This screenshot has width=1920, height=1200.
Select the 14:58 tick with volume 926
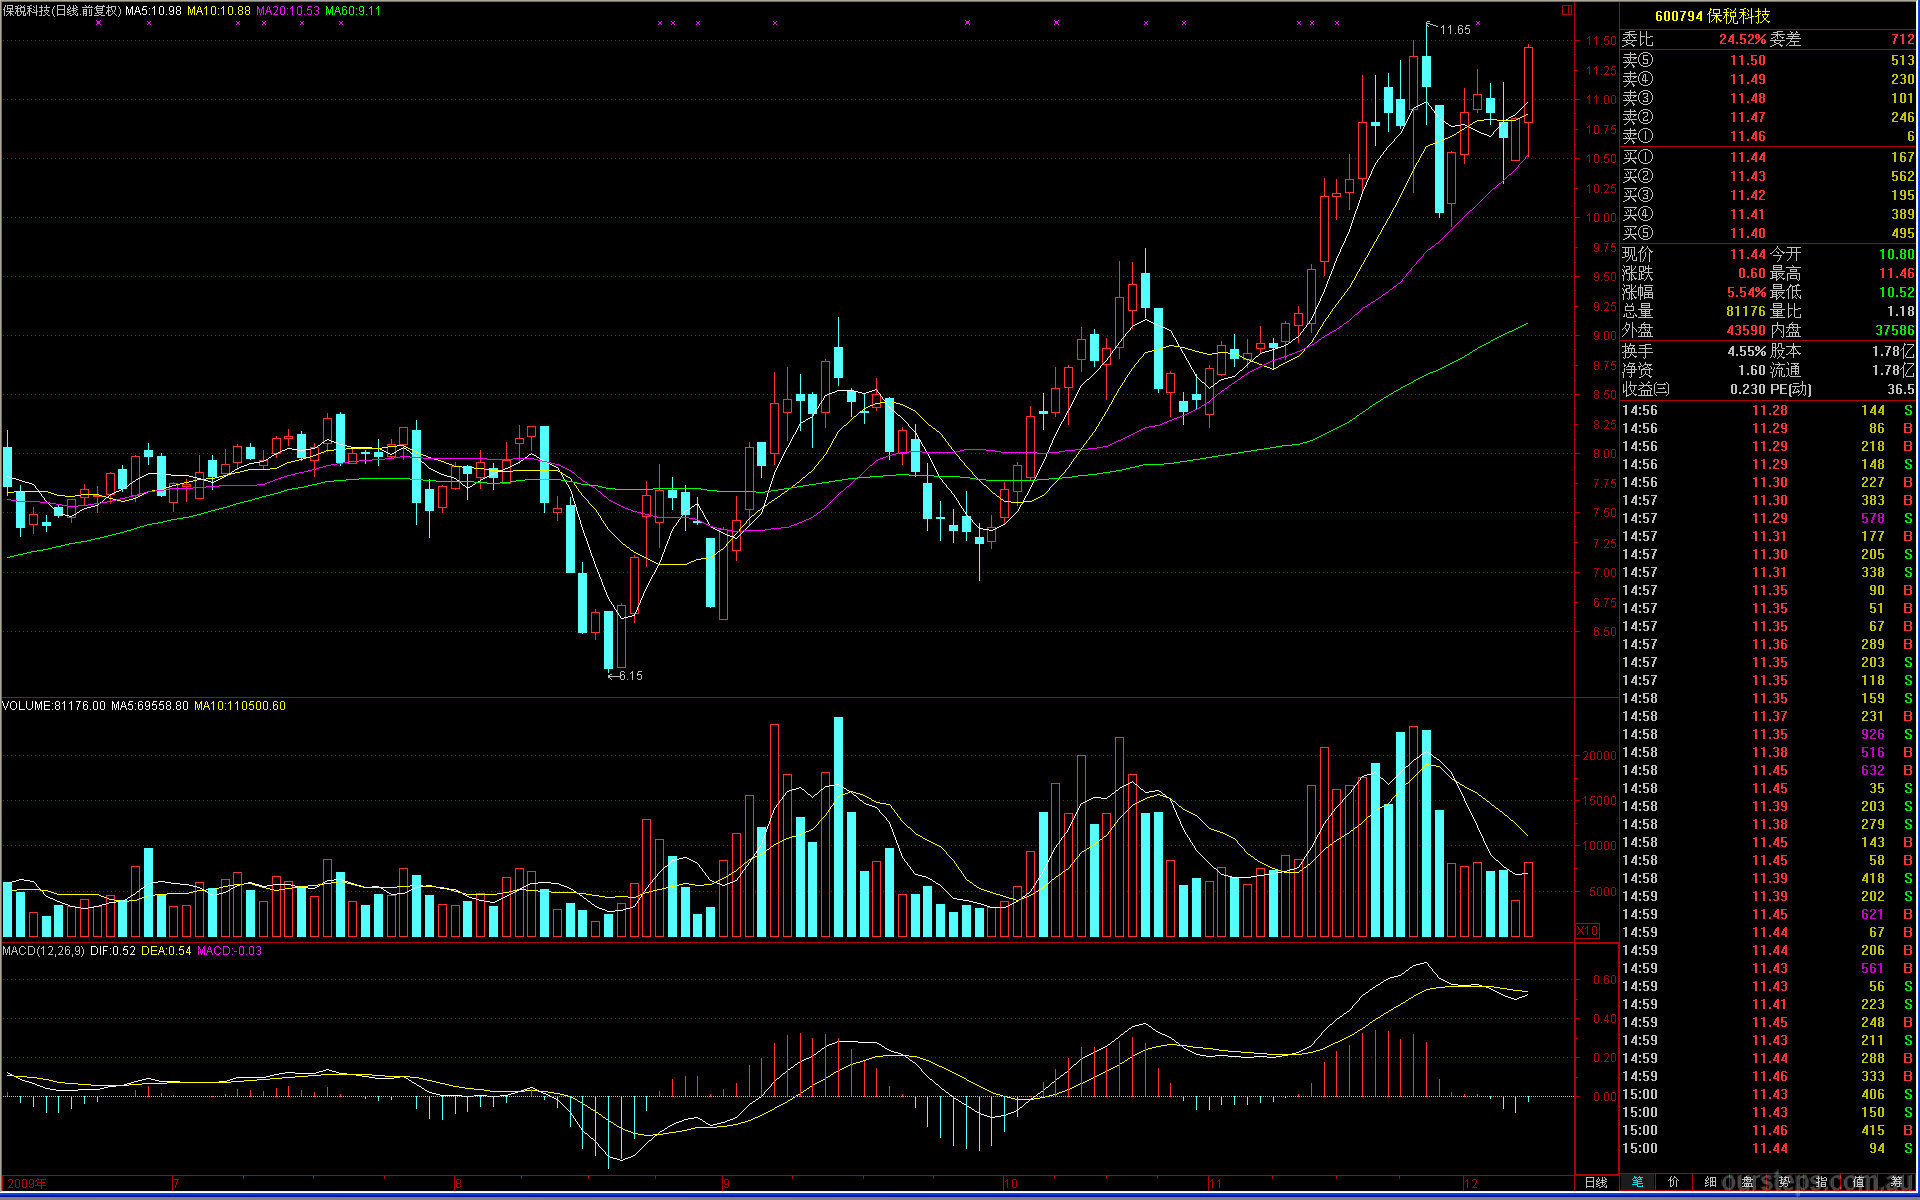pyautogui.click(x=1768, y=735)
